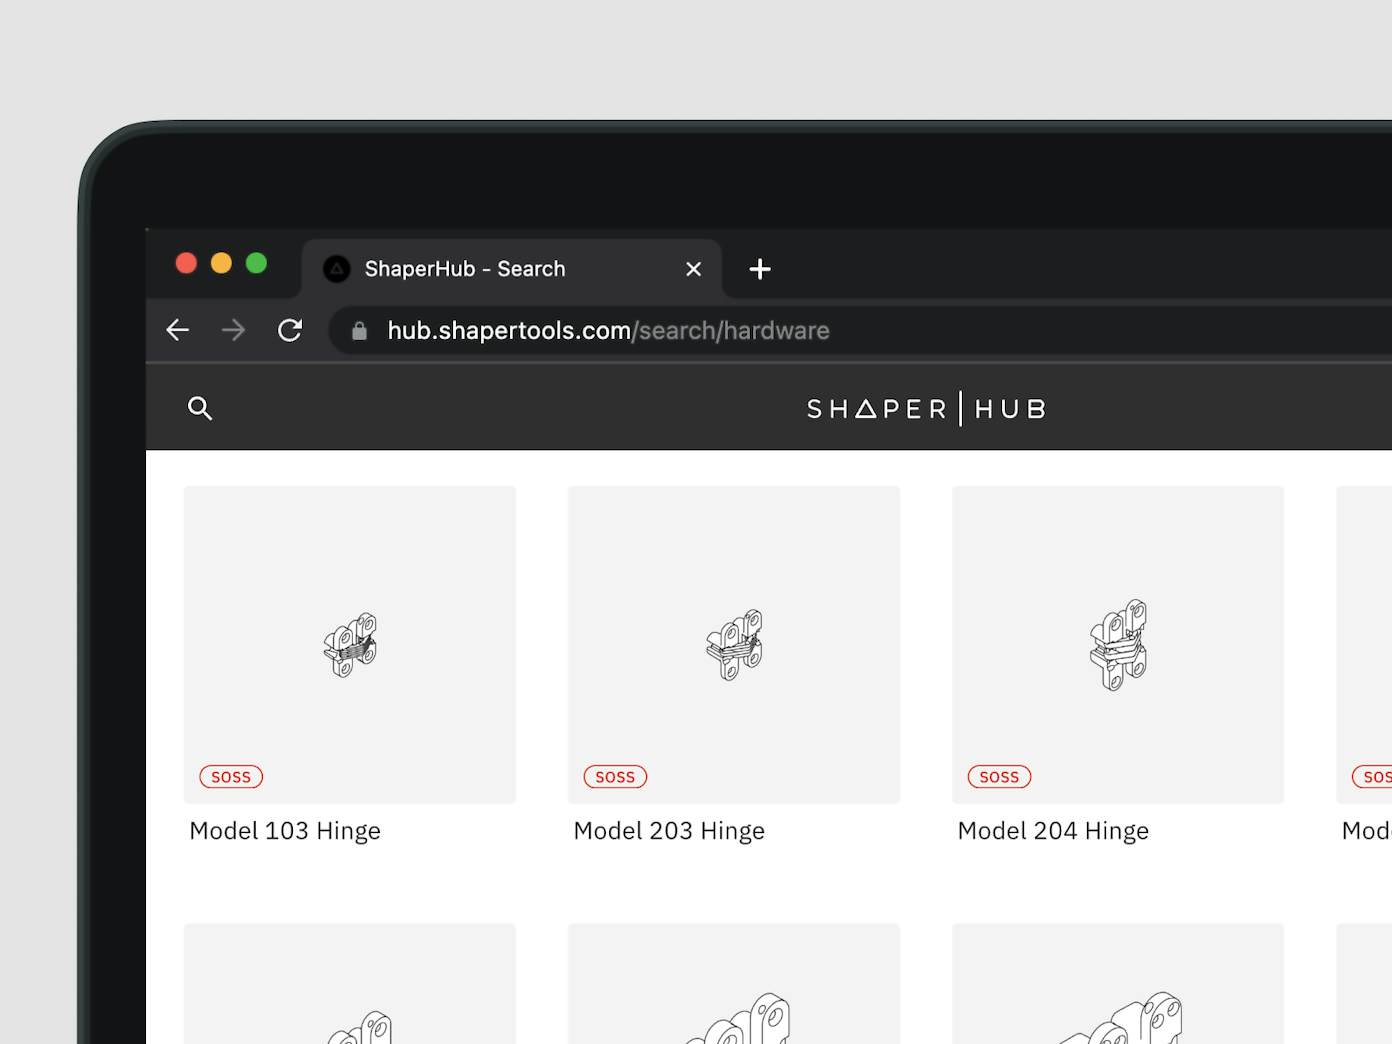
Task: Open the hinge card below Model 103 Hinge
Action: [x=350, y=984]
